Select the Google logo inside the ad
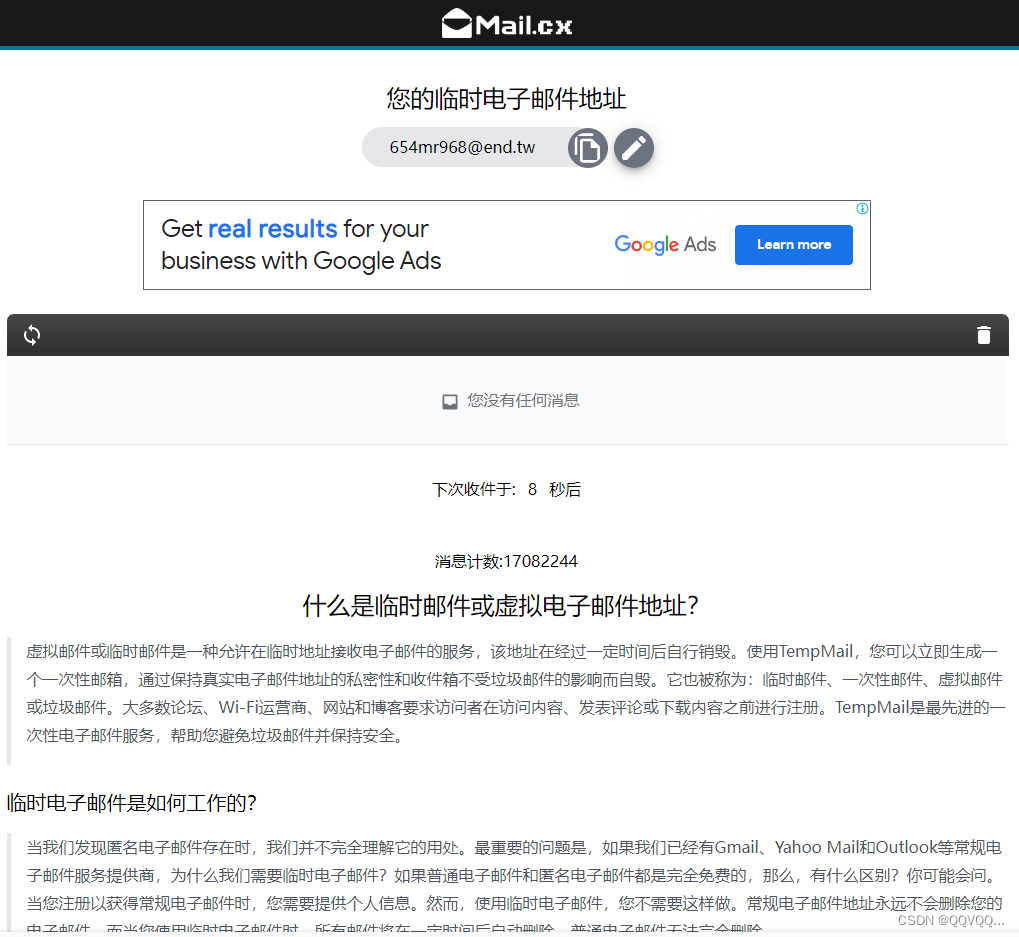This screenshot has height=937, width=1019. (647, 244)
